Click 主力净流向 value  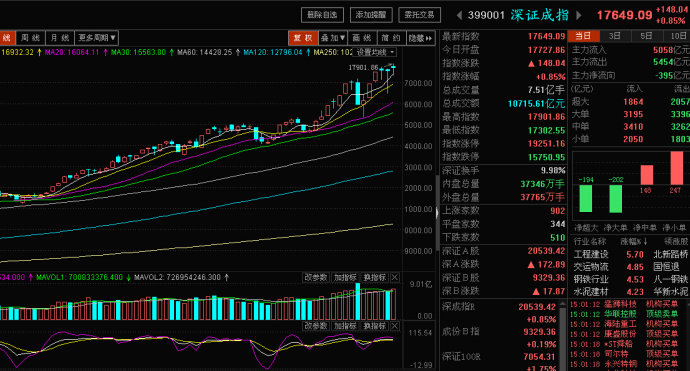point(672,75)
